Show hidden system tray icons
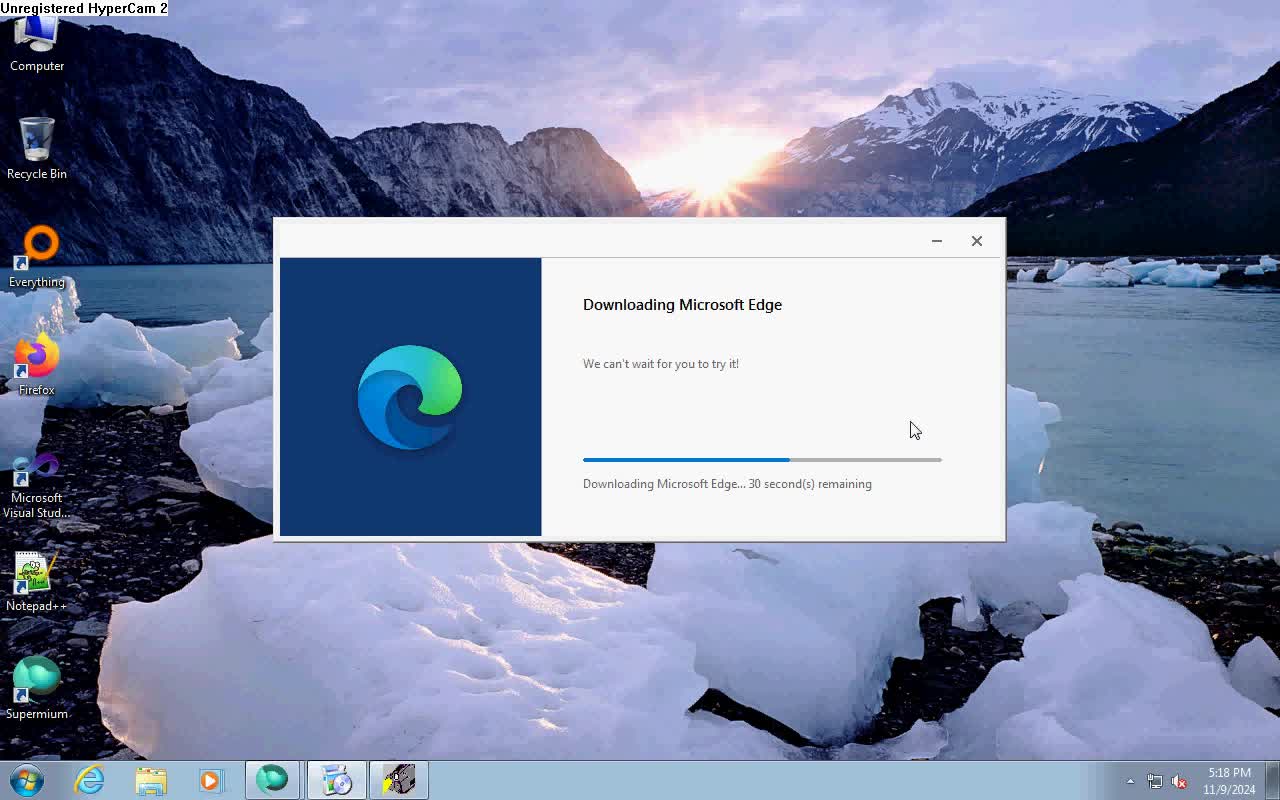This screenshot has width=1280, height=800. [1131, 781]
